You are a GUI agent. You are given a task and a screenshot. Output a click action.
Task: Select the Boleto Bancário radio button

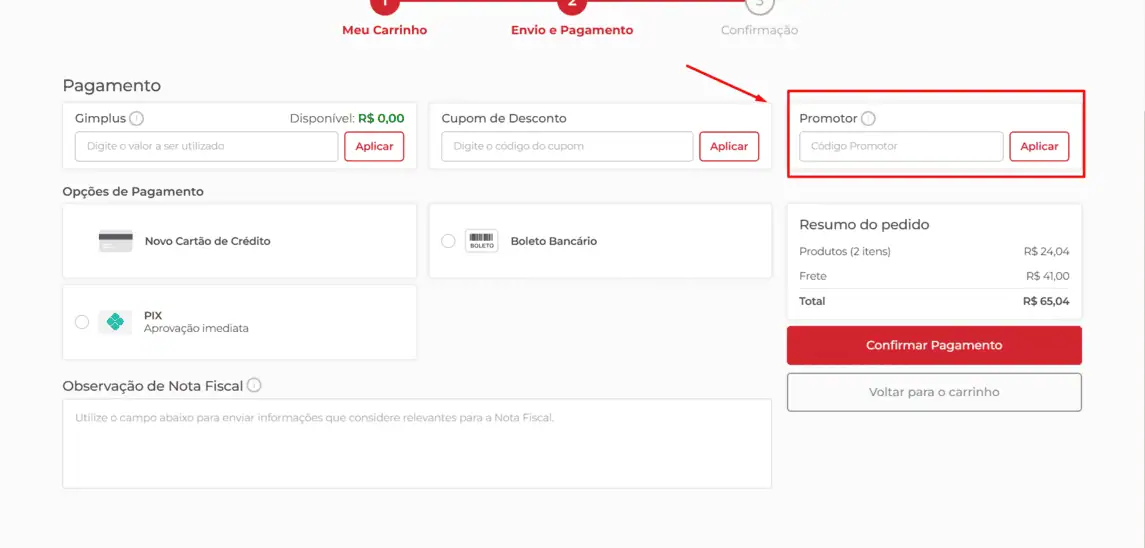point(448,241)
